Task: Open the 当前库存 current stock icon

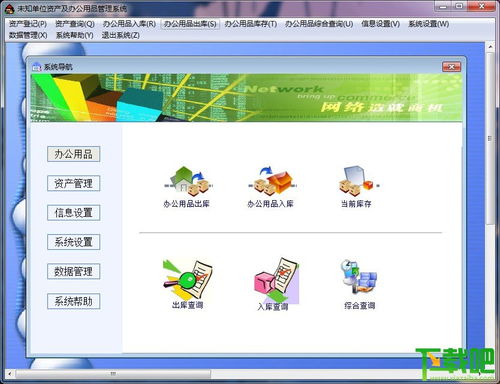Action: (x=358, y=181)
